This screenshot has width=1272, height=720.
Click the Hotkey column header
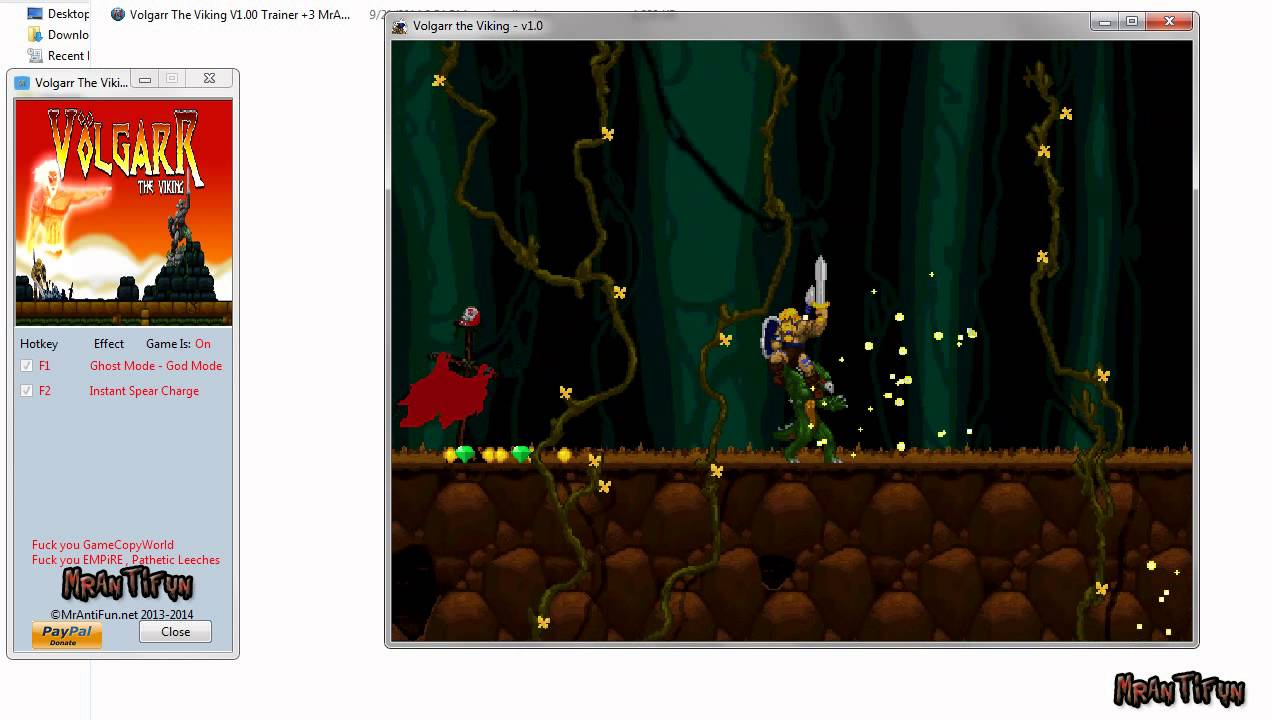pyautogui.click(x=39, y=344)
